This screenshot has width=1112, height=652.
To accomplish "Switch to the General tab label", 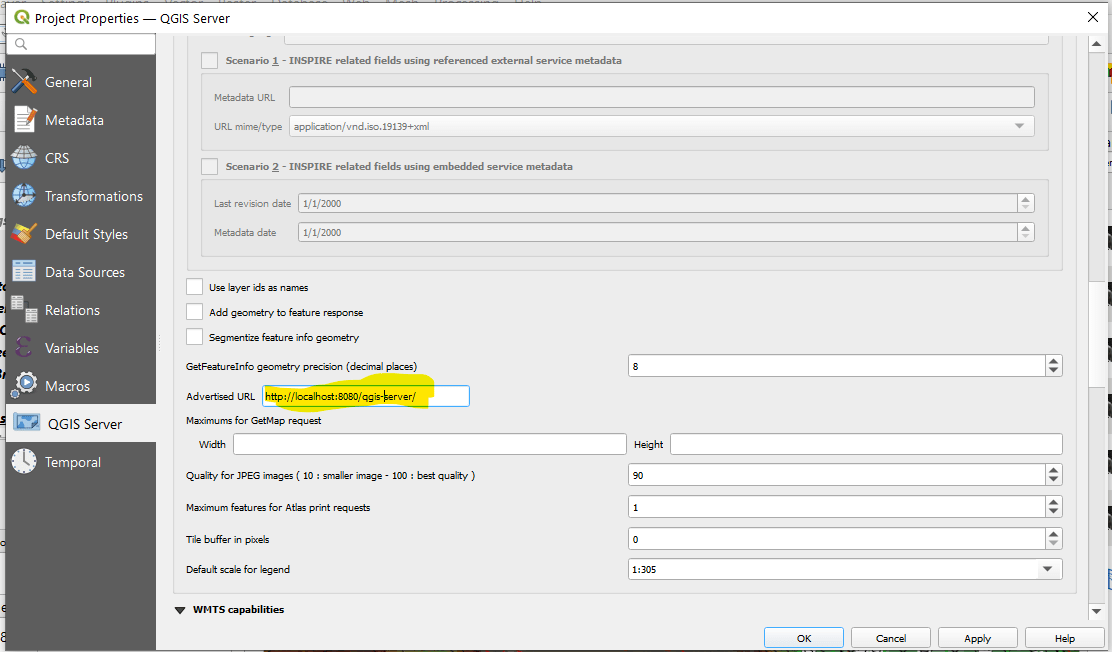I will coord(68,82).
